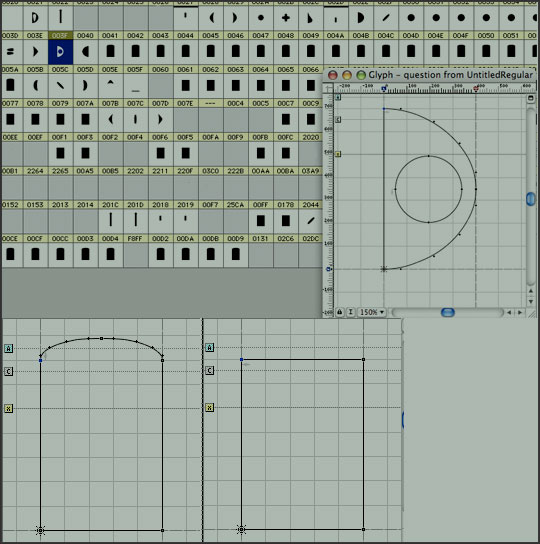Select the half-circle glyph cell 0040

[85, 52]
